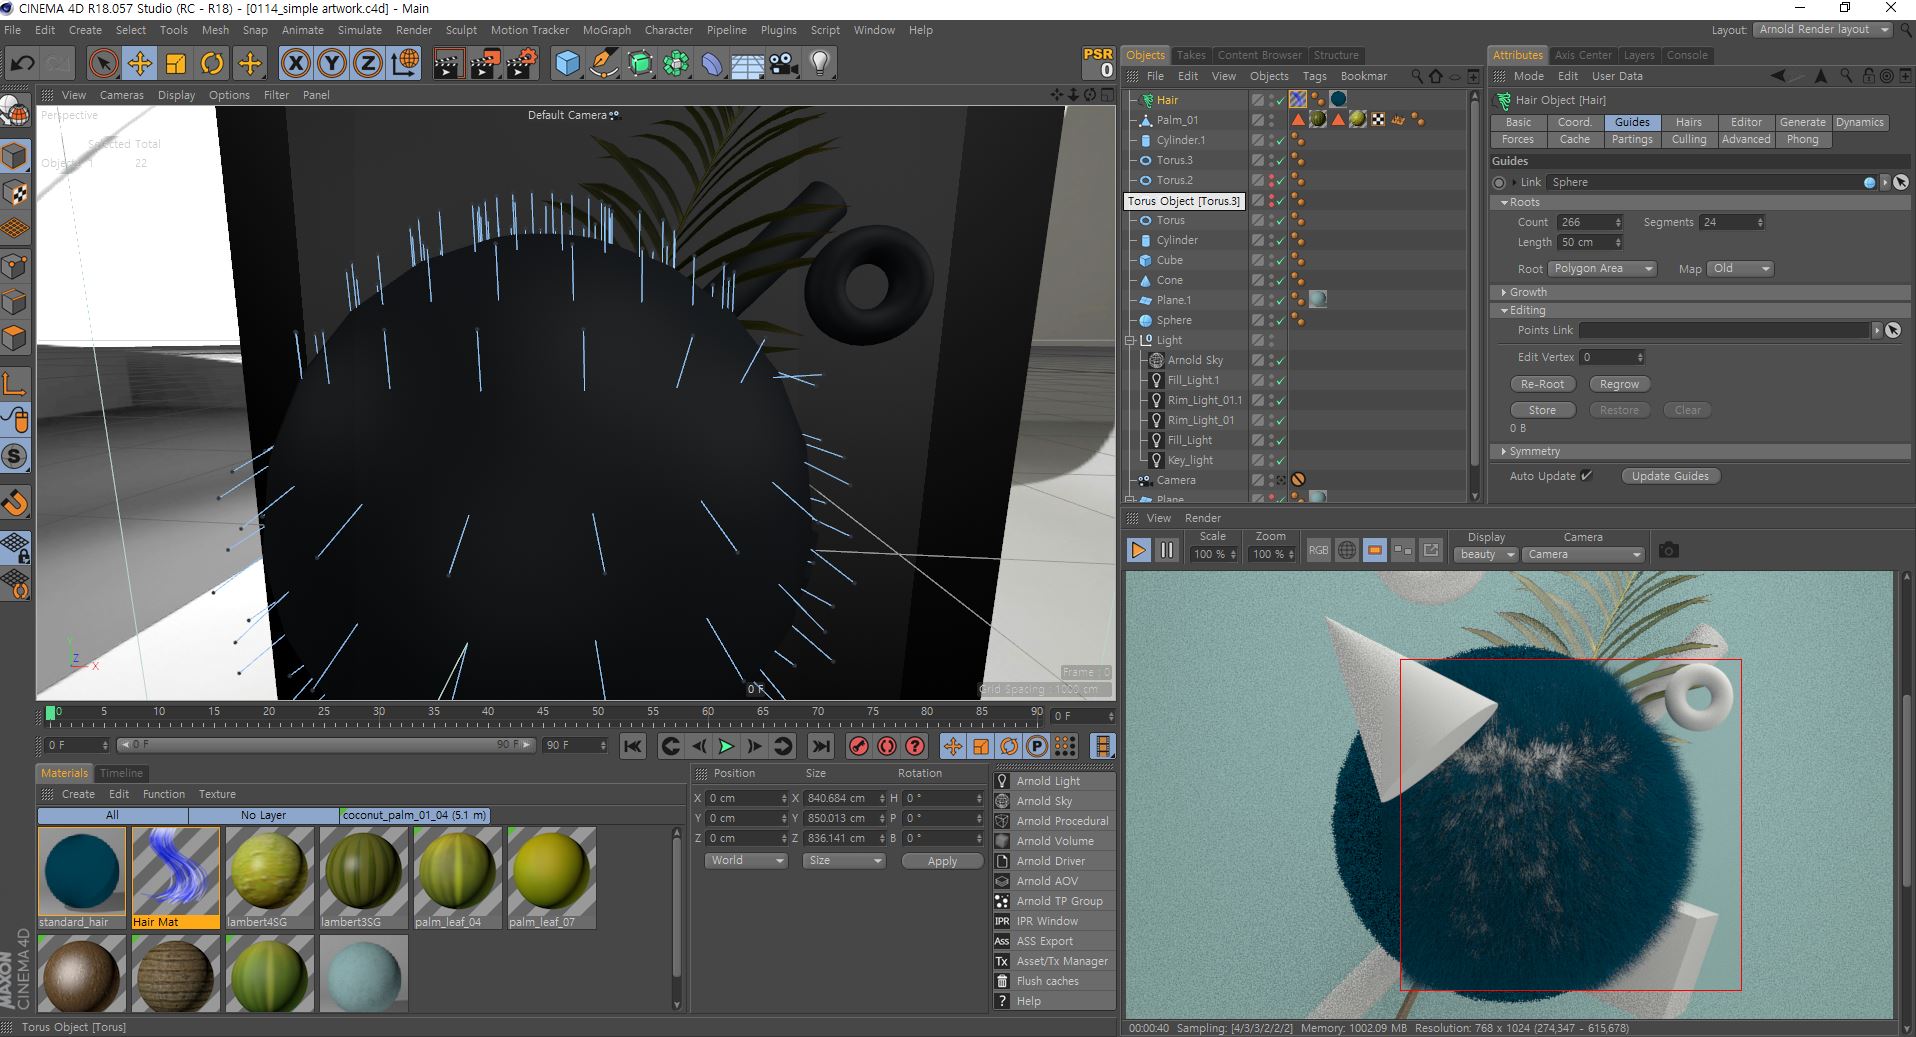Select the Rotate tool

coord(212,64)
